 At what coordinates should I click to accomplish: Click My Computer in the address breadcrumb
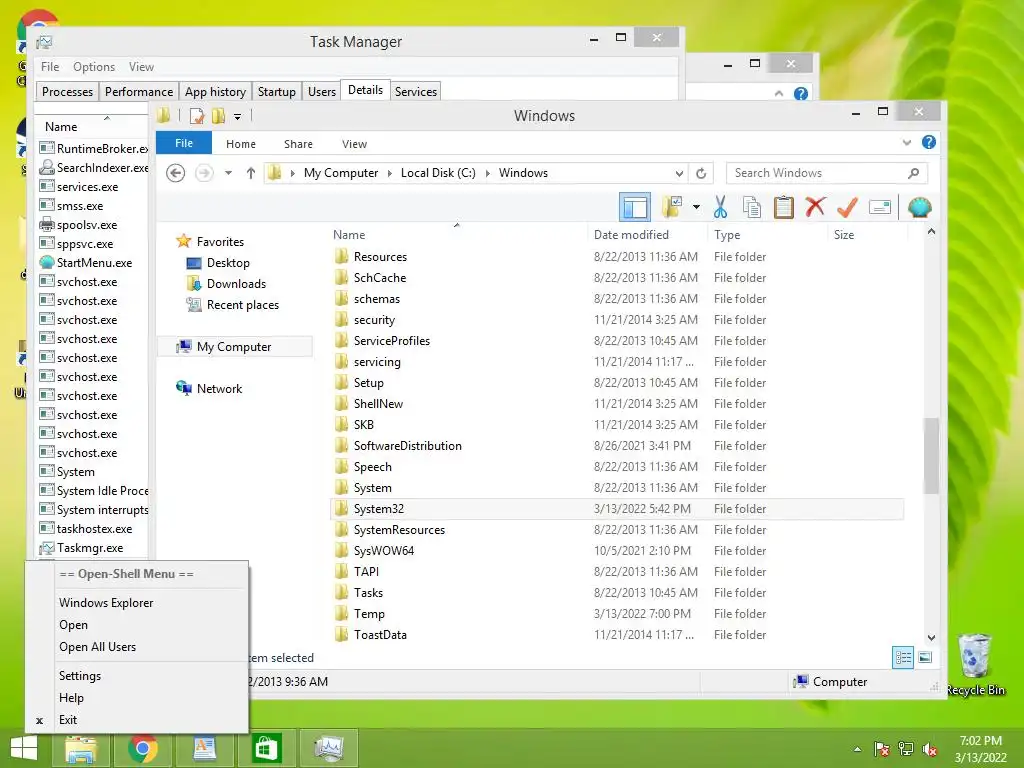[341, 173]
